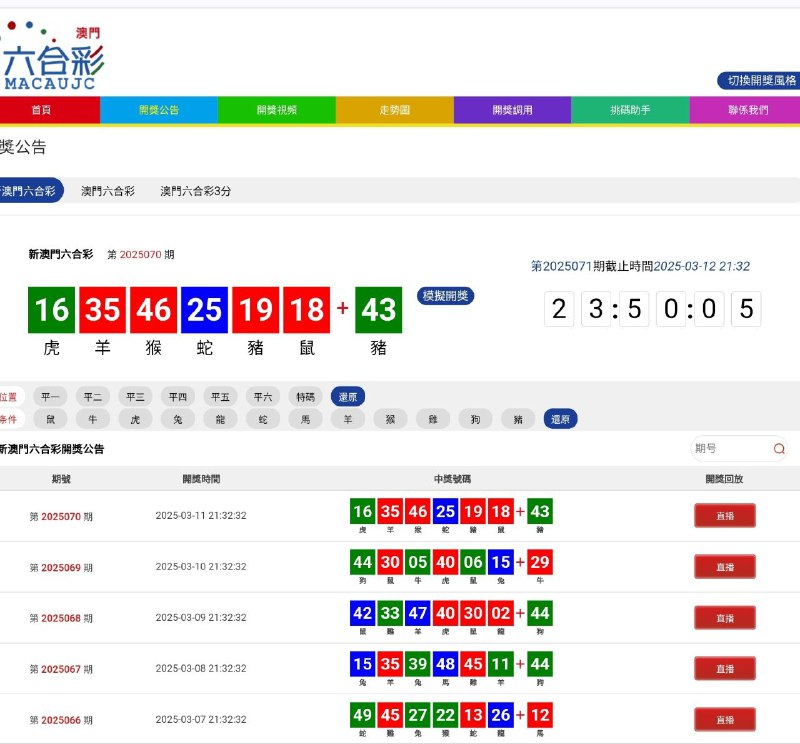Select the 虎 zodiac filter chip
The height and width of the screenshot is (744, 800).
tap(135, 419)
